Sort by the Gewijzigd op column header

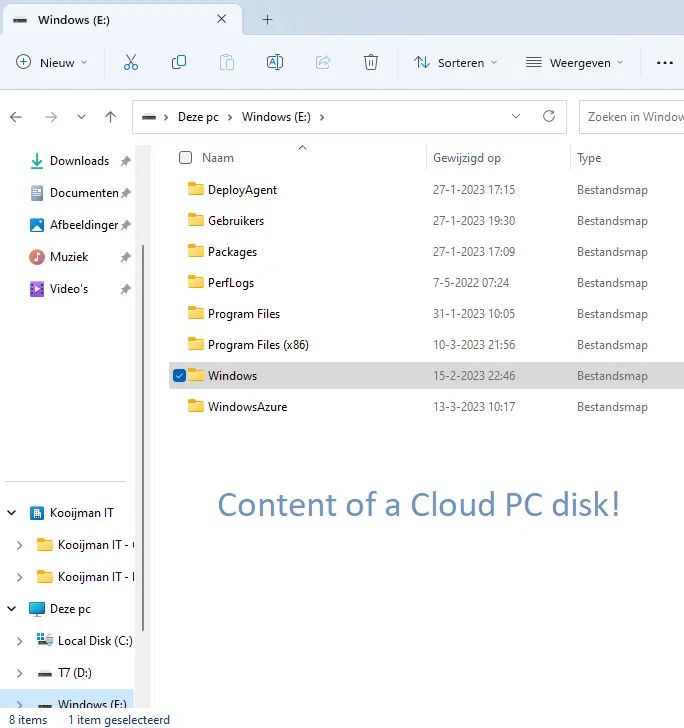[467, 158]
